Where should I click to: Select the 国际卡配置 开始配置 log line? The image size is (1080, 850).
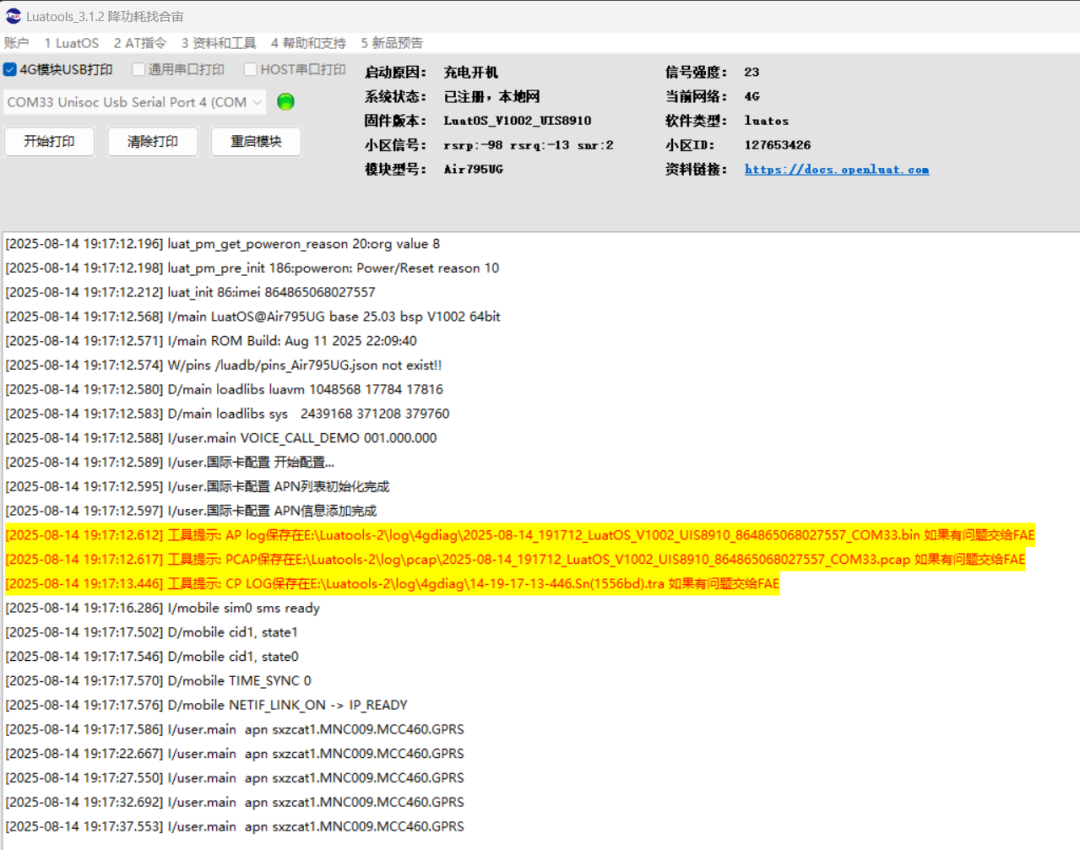click(169, 462)
